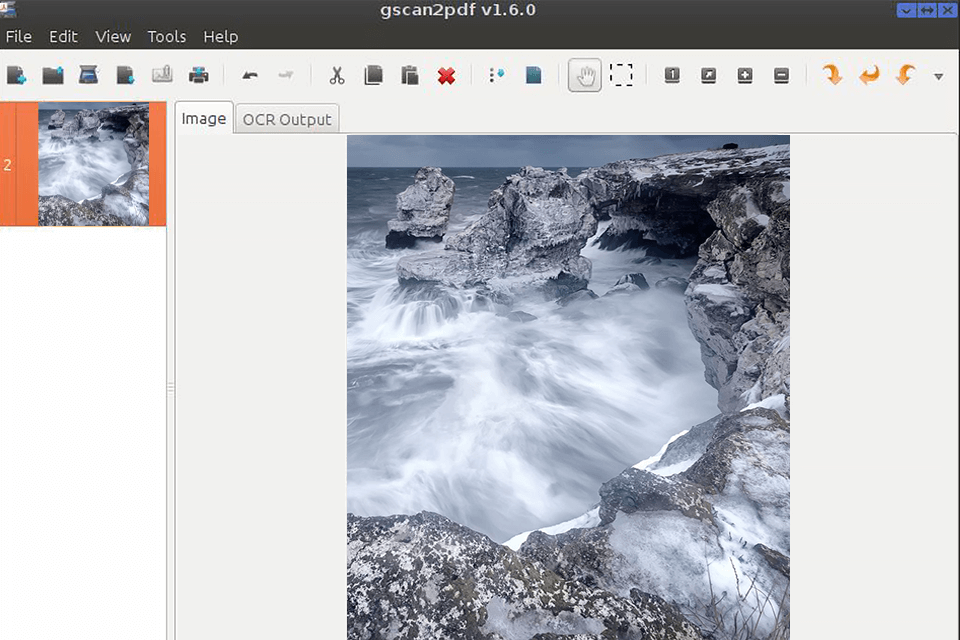Undo the last action
The width and height of the screenshot is (960, 640).
click(249, 75)
